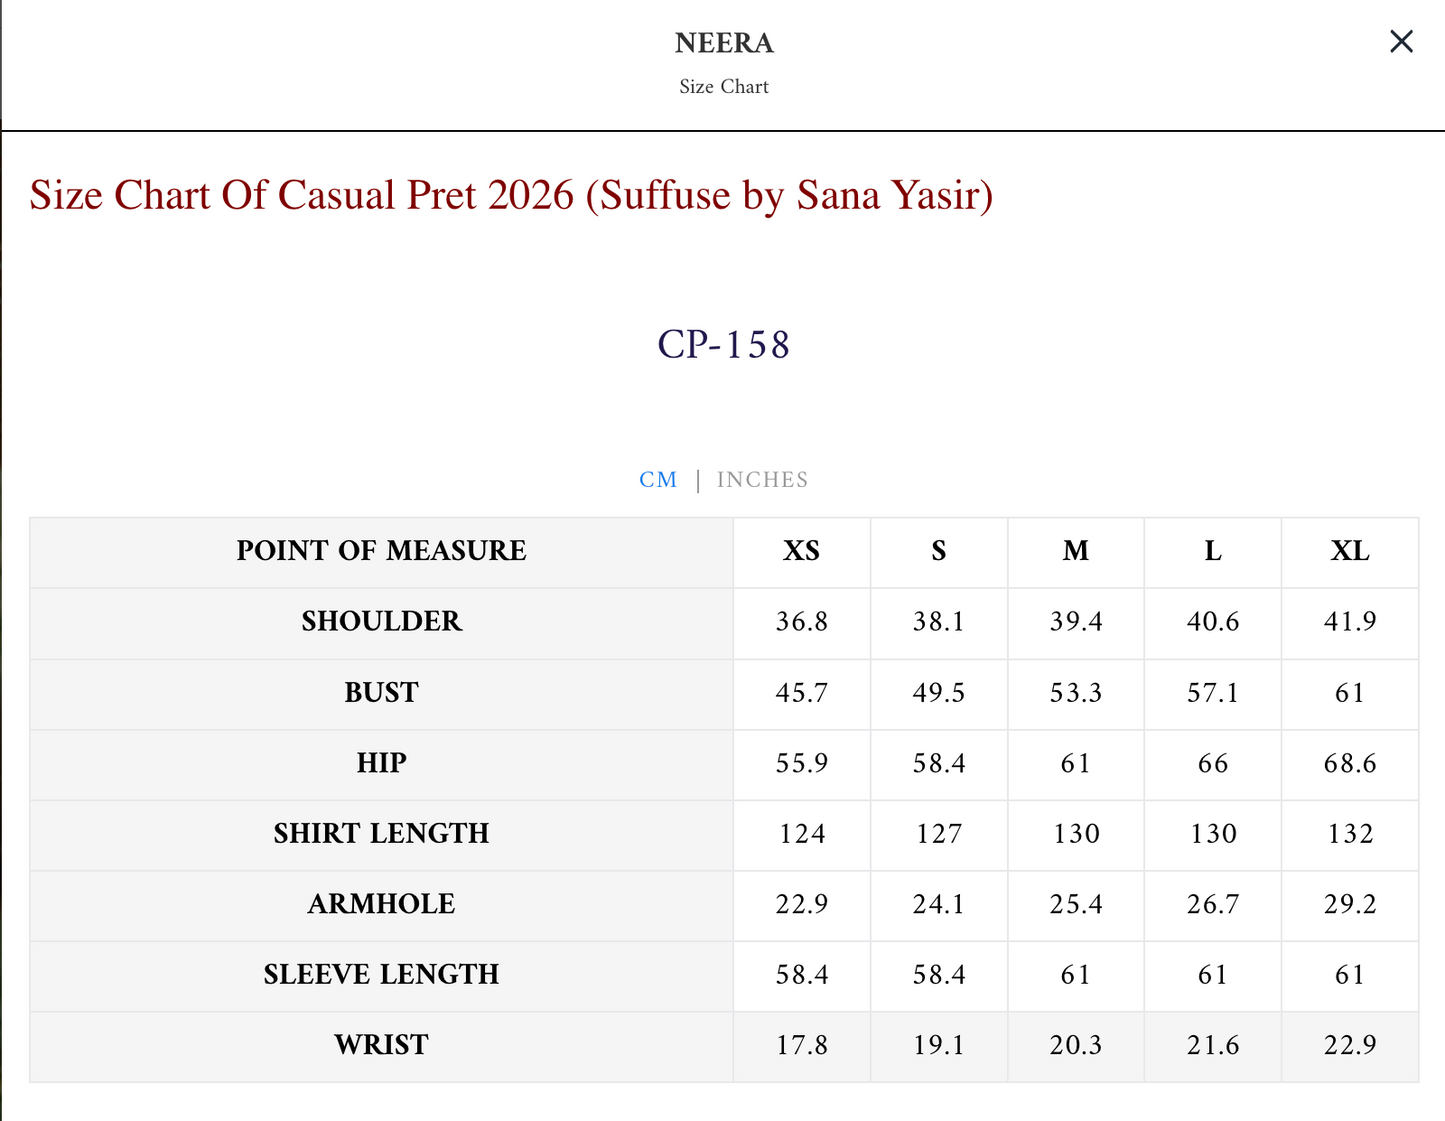1445x1121 pixels.
Task: Switch measurements to INCHES
Action: point(762,480)
